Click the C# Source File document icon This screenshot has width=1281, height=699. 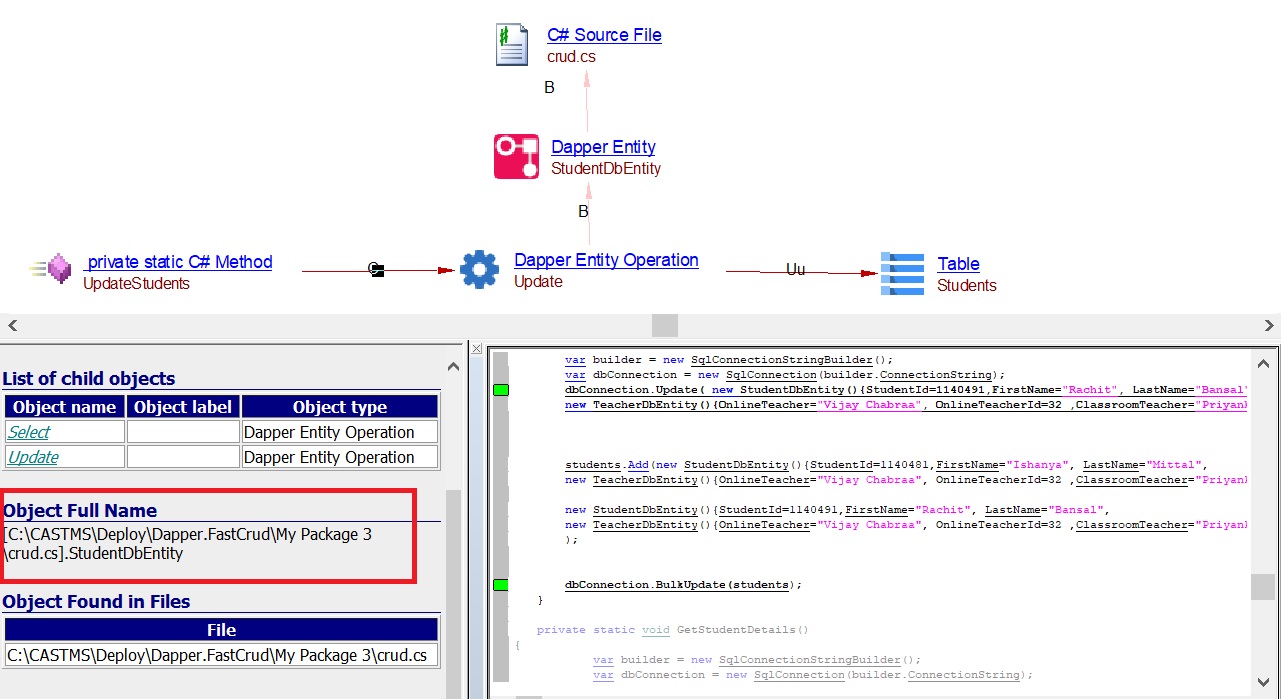(512, 45)
